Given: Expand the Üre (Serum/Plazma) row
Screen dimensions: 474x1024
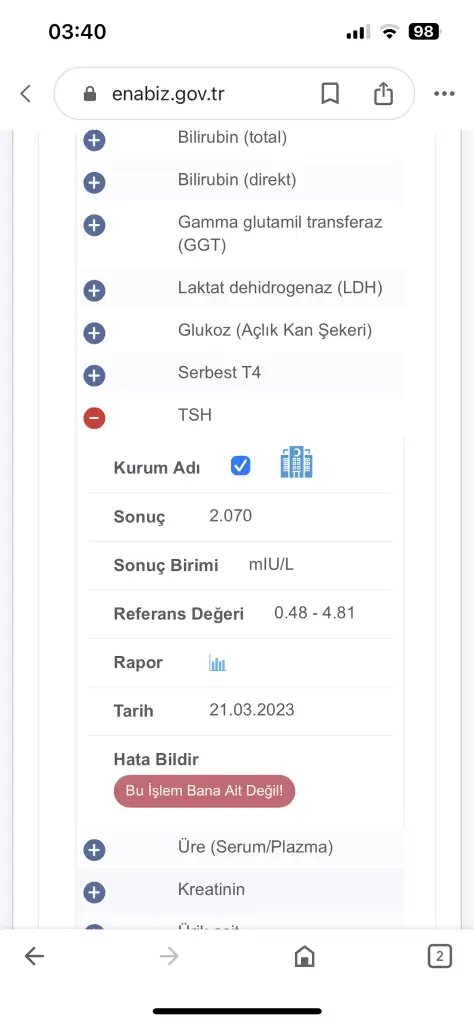Looking at the screenshot, I should pyautogui.click(x=94, y=850).
